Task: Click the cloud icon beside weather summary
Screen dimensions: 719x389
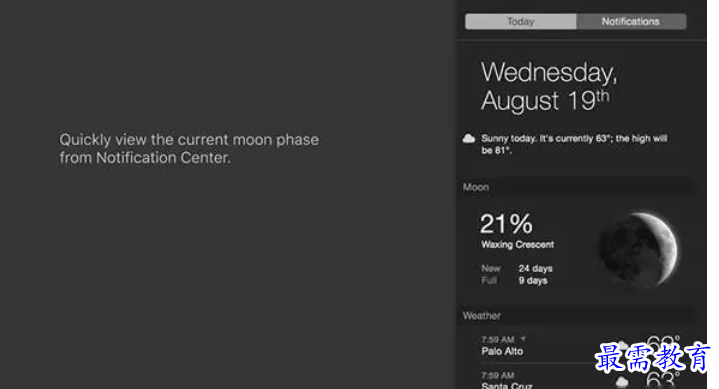Action: tap(469, 139)
